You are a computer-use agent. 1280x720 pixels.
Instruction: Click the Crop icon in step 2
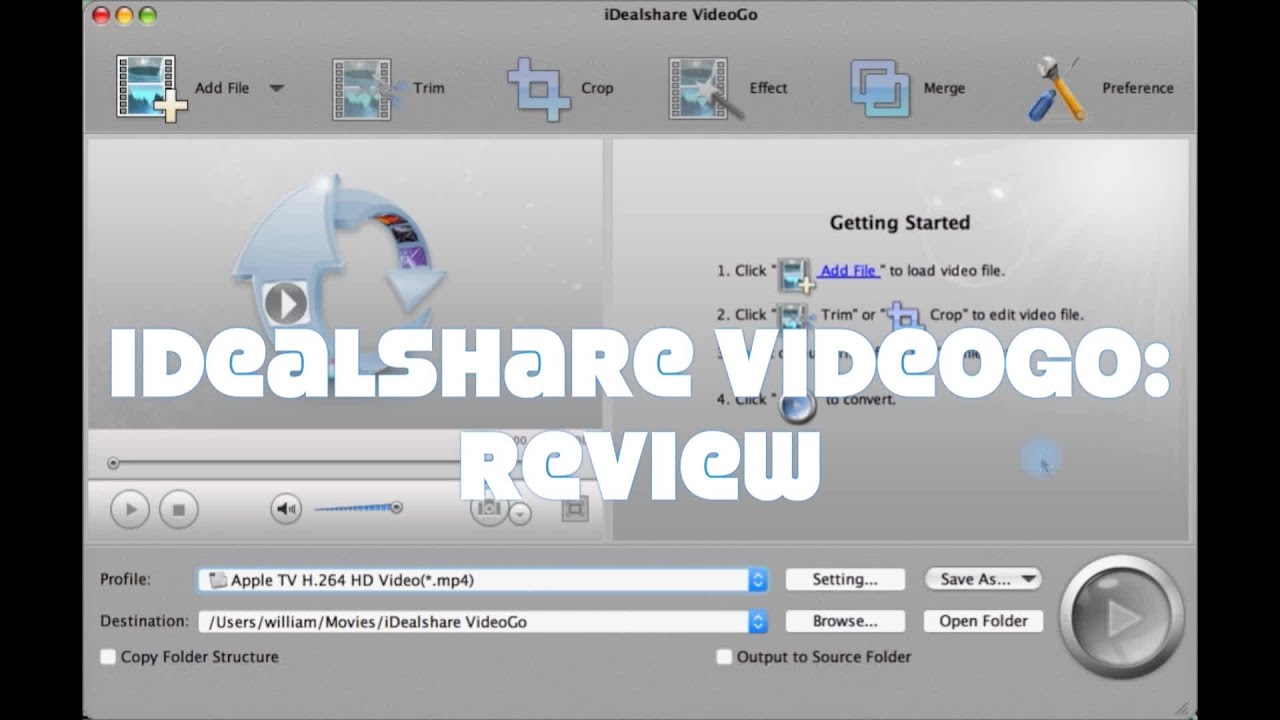tap(904, 316)
